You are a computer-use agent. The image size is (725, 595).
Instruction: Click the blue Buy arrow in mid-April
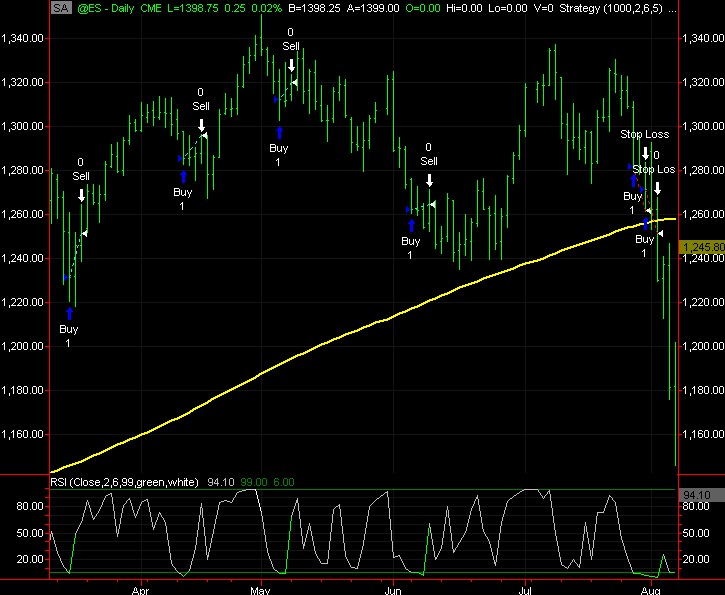click(x=184, y=176)
